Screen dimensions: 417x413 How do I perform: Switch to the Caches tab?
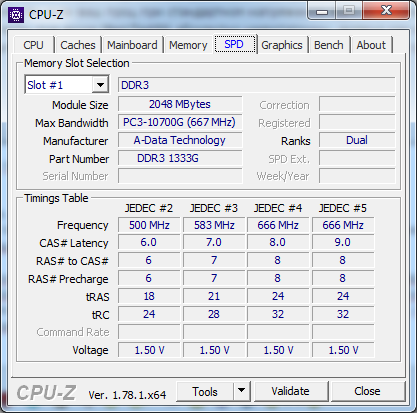78,45
